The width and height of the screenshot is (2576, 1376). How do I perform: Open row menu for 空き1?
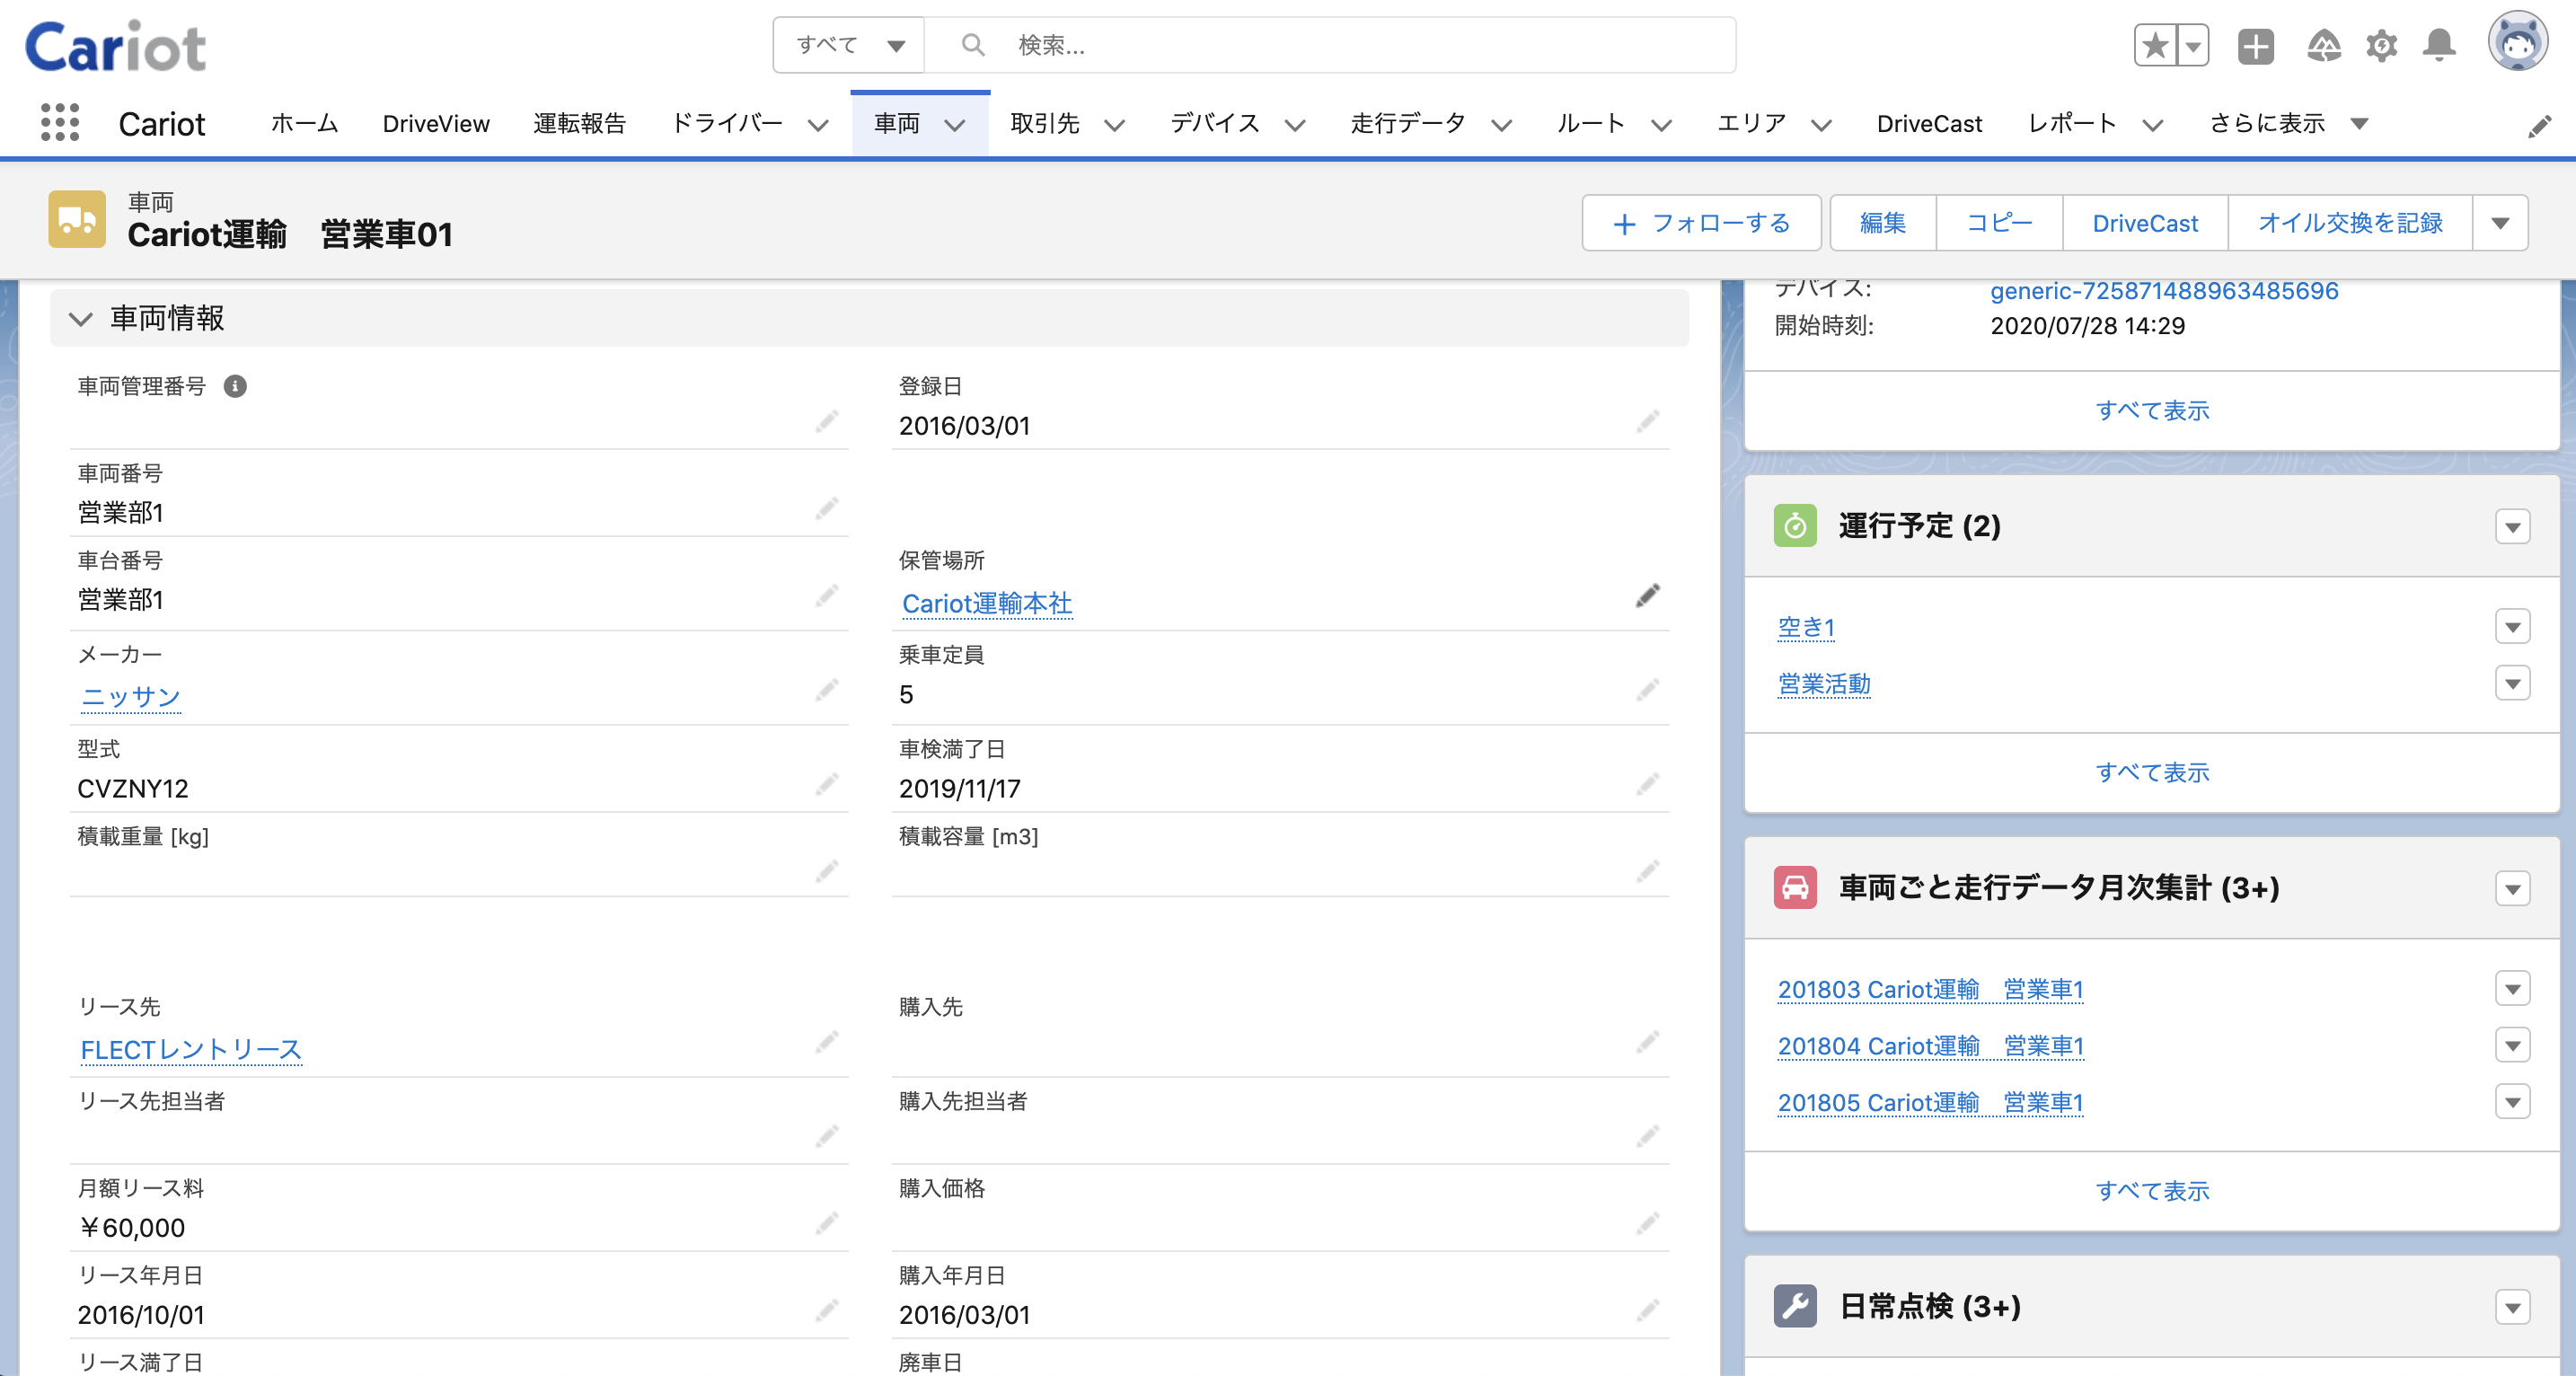coord(2512,627)
